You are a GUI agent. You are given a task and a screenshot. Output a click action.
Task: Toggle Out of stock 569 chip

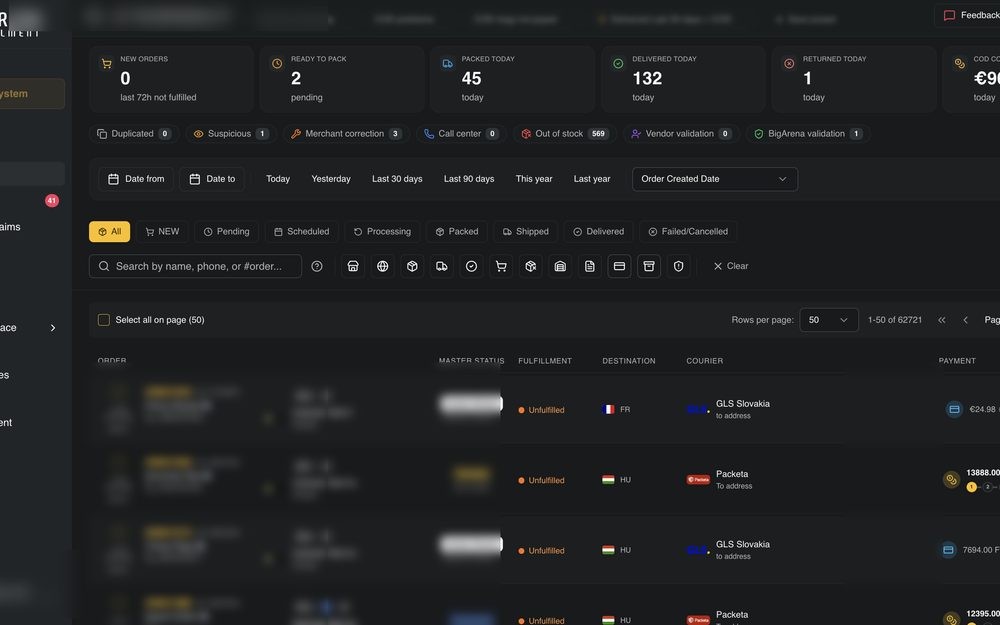565,134
